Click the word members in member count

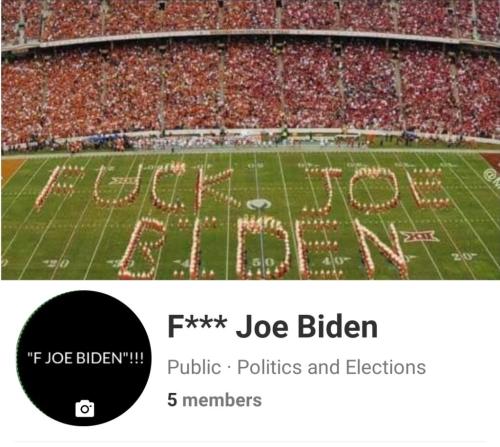pyautogui.click(x=222, y=400)
